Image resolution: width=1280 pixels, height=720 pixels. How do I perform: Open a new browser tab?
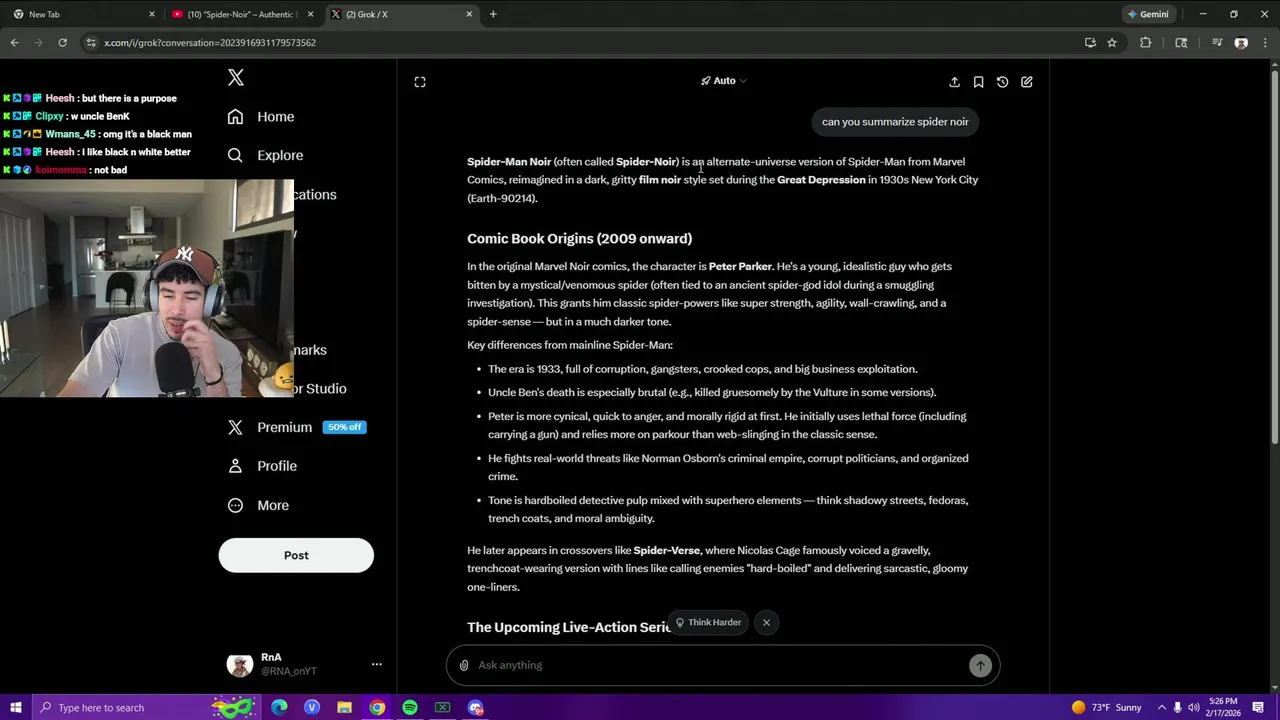pyautogui.click(x=493, y=14)
